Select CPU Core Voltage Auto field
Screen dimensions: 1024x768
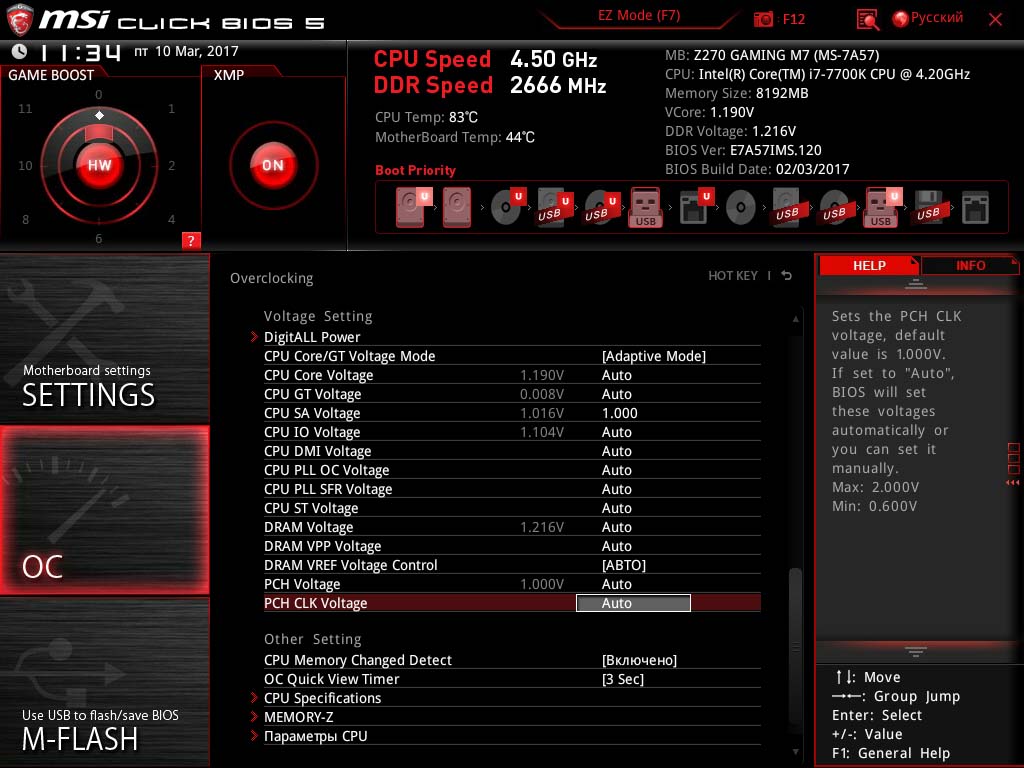(x=616, y=375)
